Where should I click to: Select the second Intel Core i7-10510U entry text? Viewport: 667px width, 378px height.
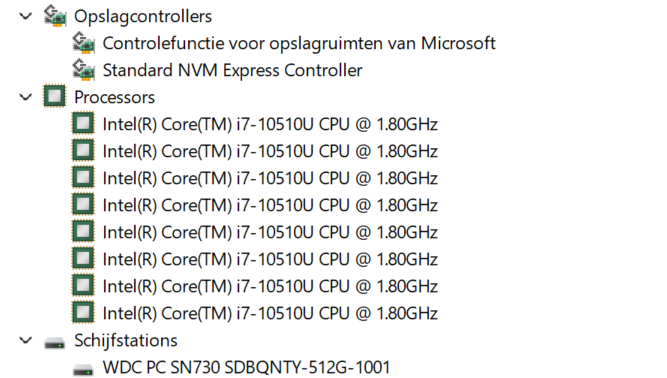tap(270, 151)
